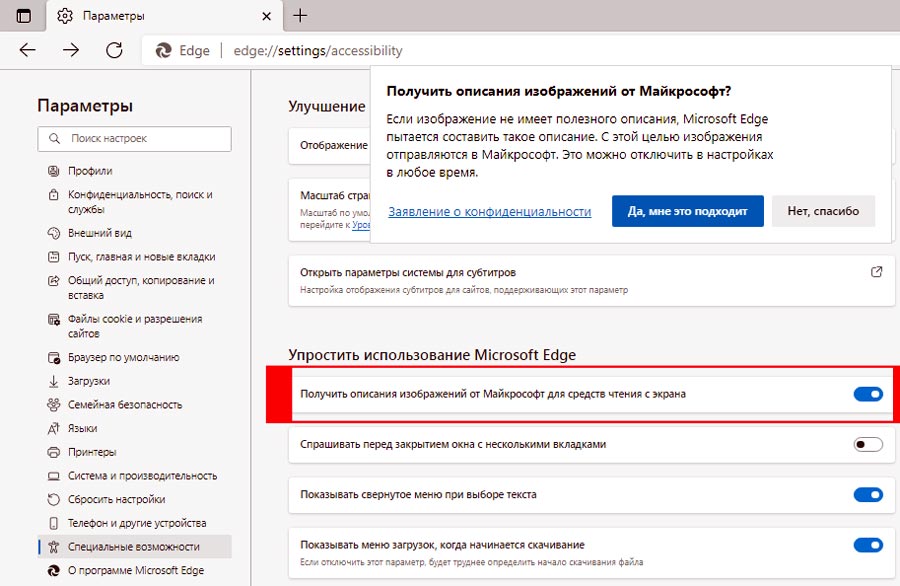This screenshot has height=586, width=900.
Task: Click the lock icon beside Конфиденциальность
Action: [x=53, y=195]
